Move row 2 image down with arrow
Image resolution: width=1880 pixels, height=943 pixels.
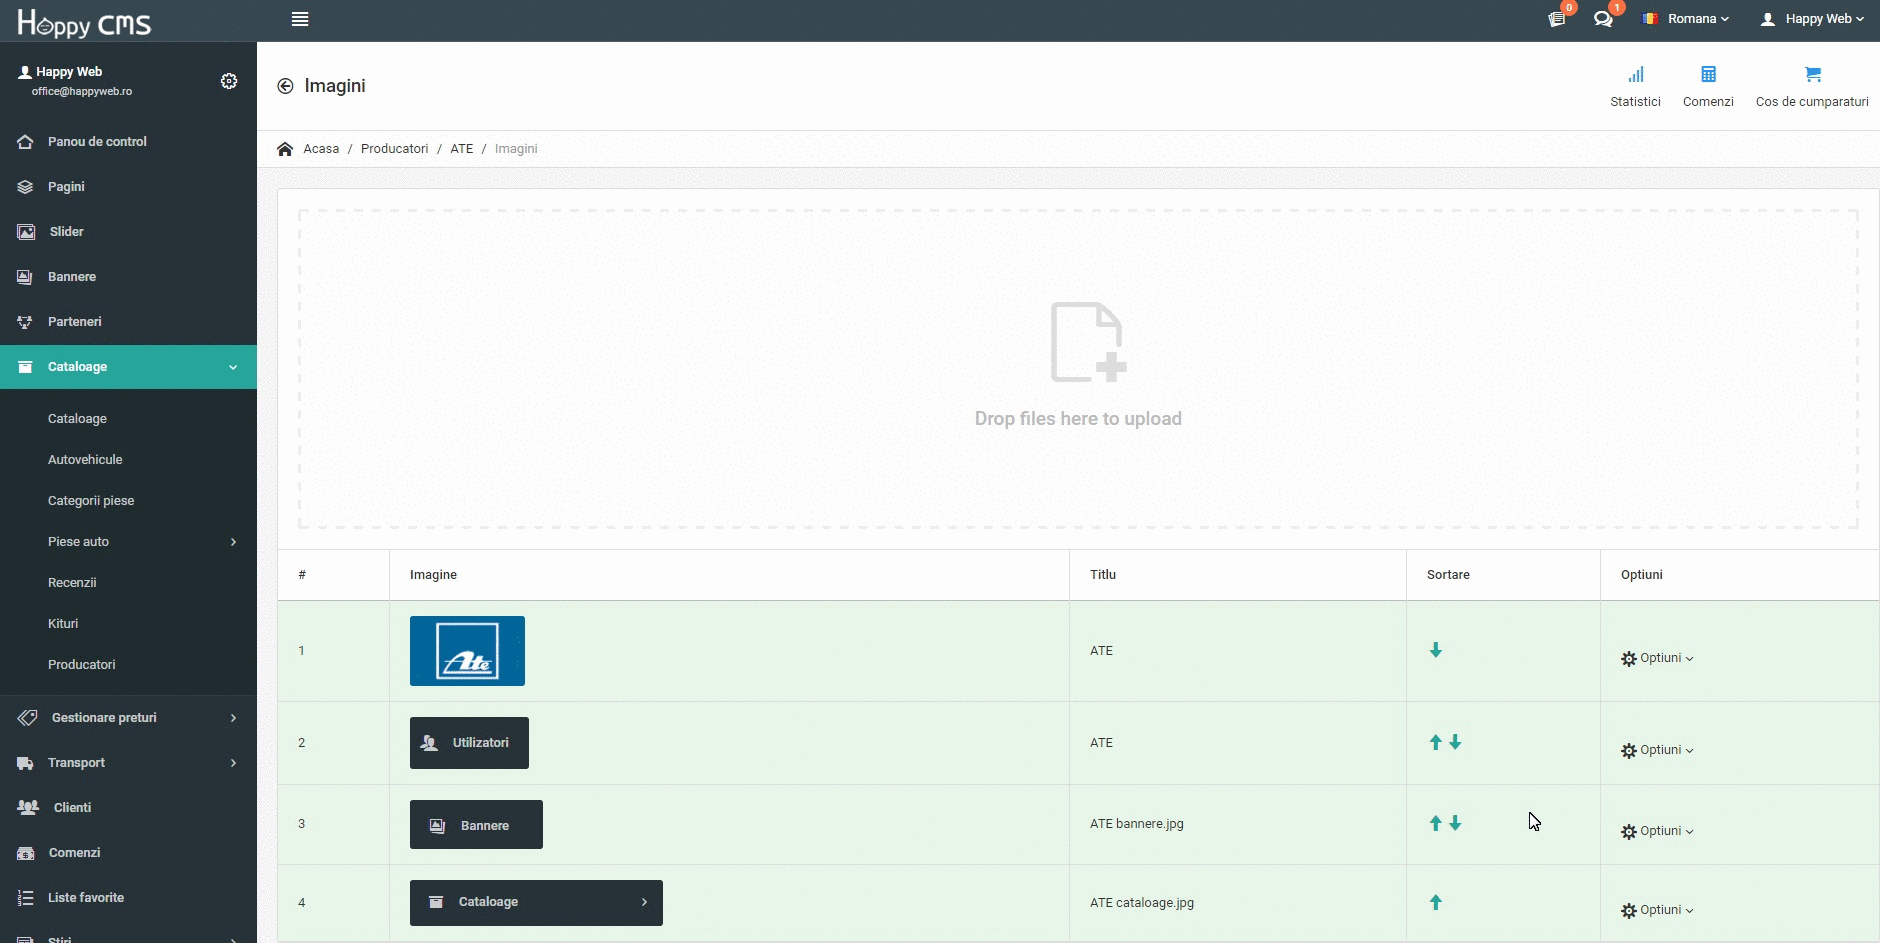pos(1455,742)
